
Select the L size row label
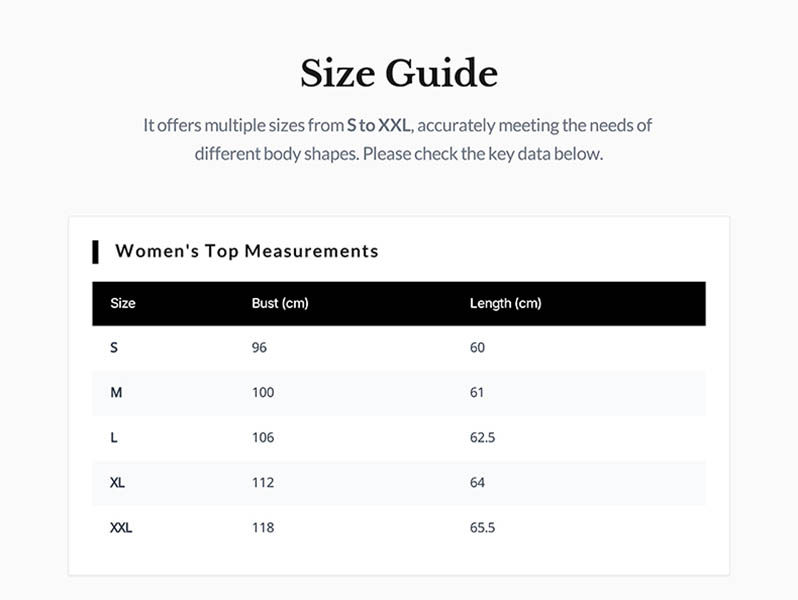click(x=114, y=438)
